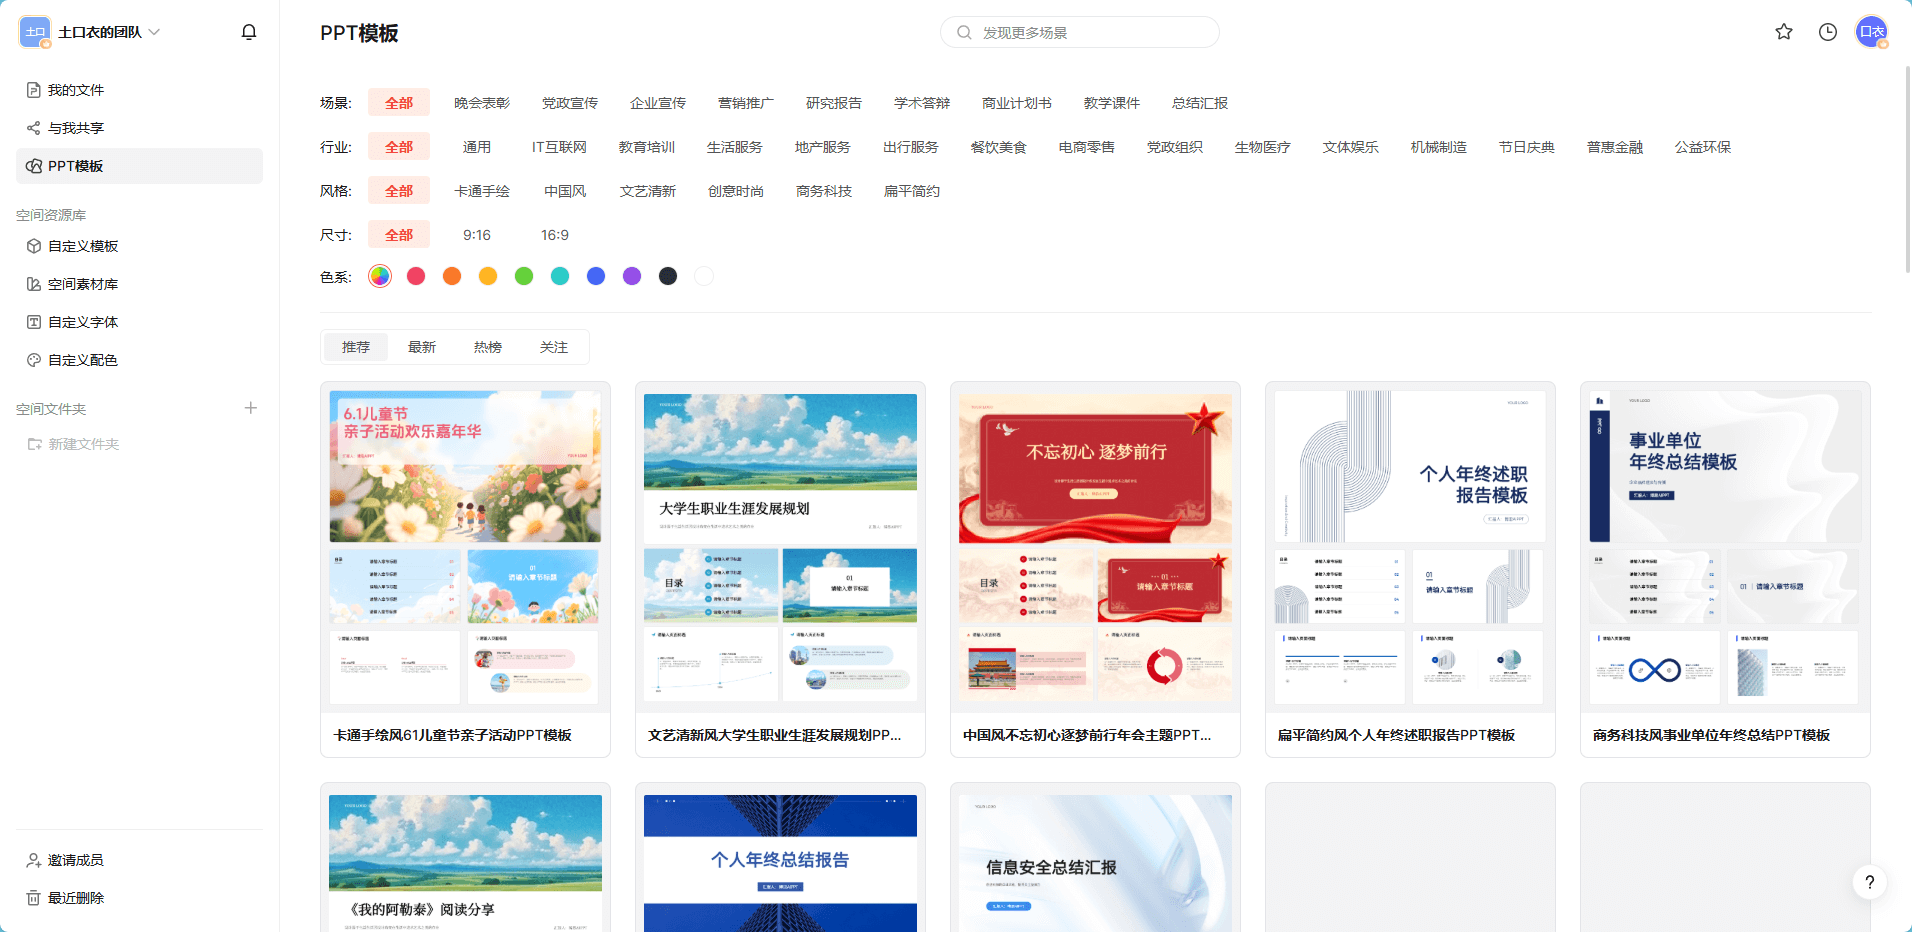The image size is (1912, 932).
Task: Click the notification bell icon
Action: 249,32
